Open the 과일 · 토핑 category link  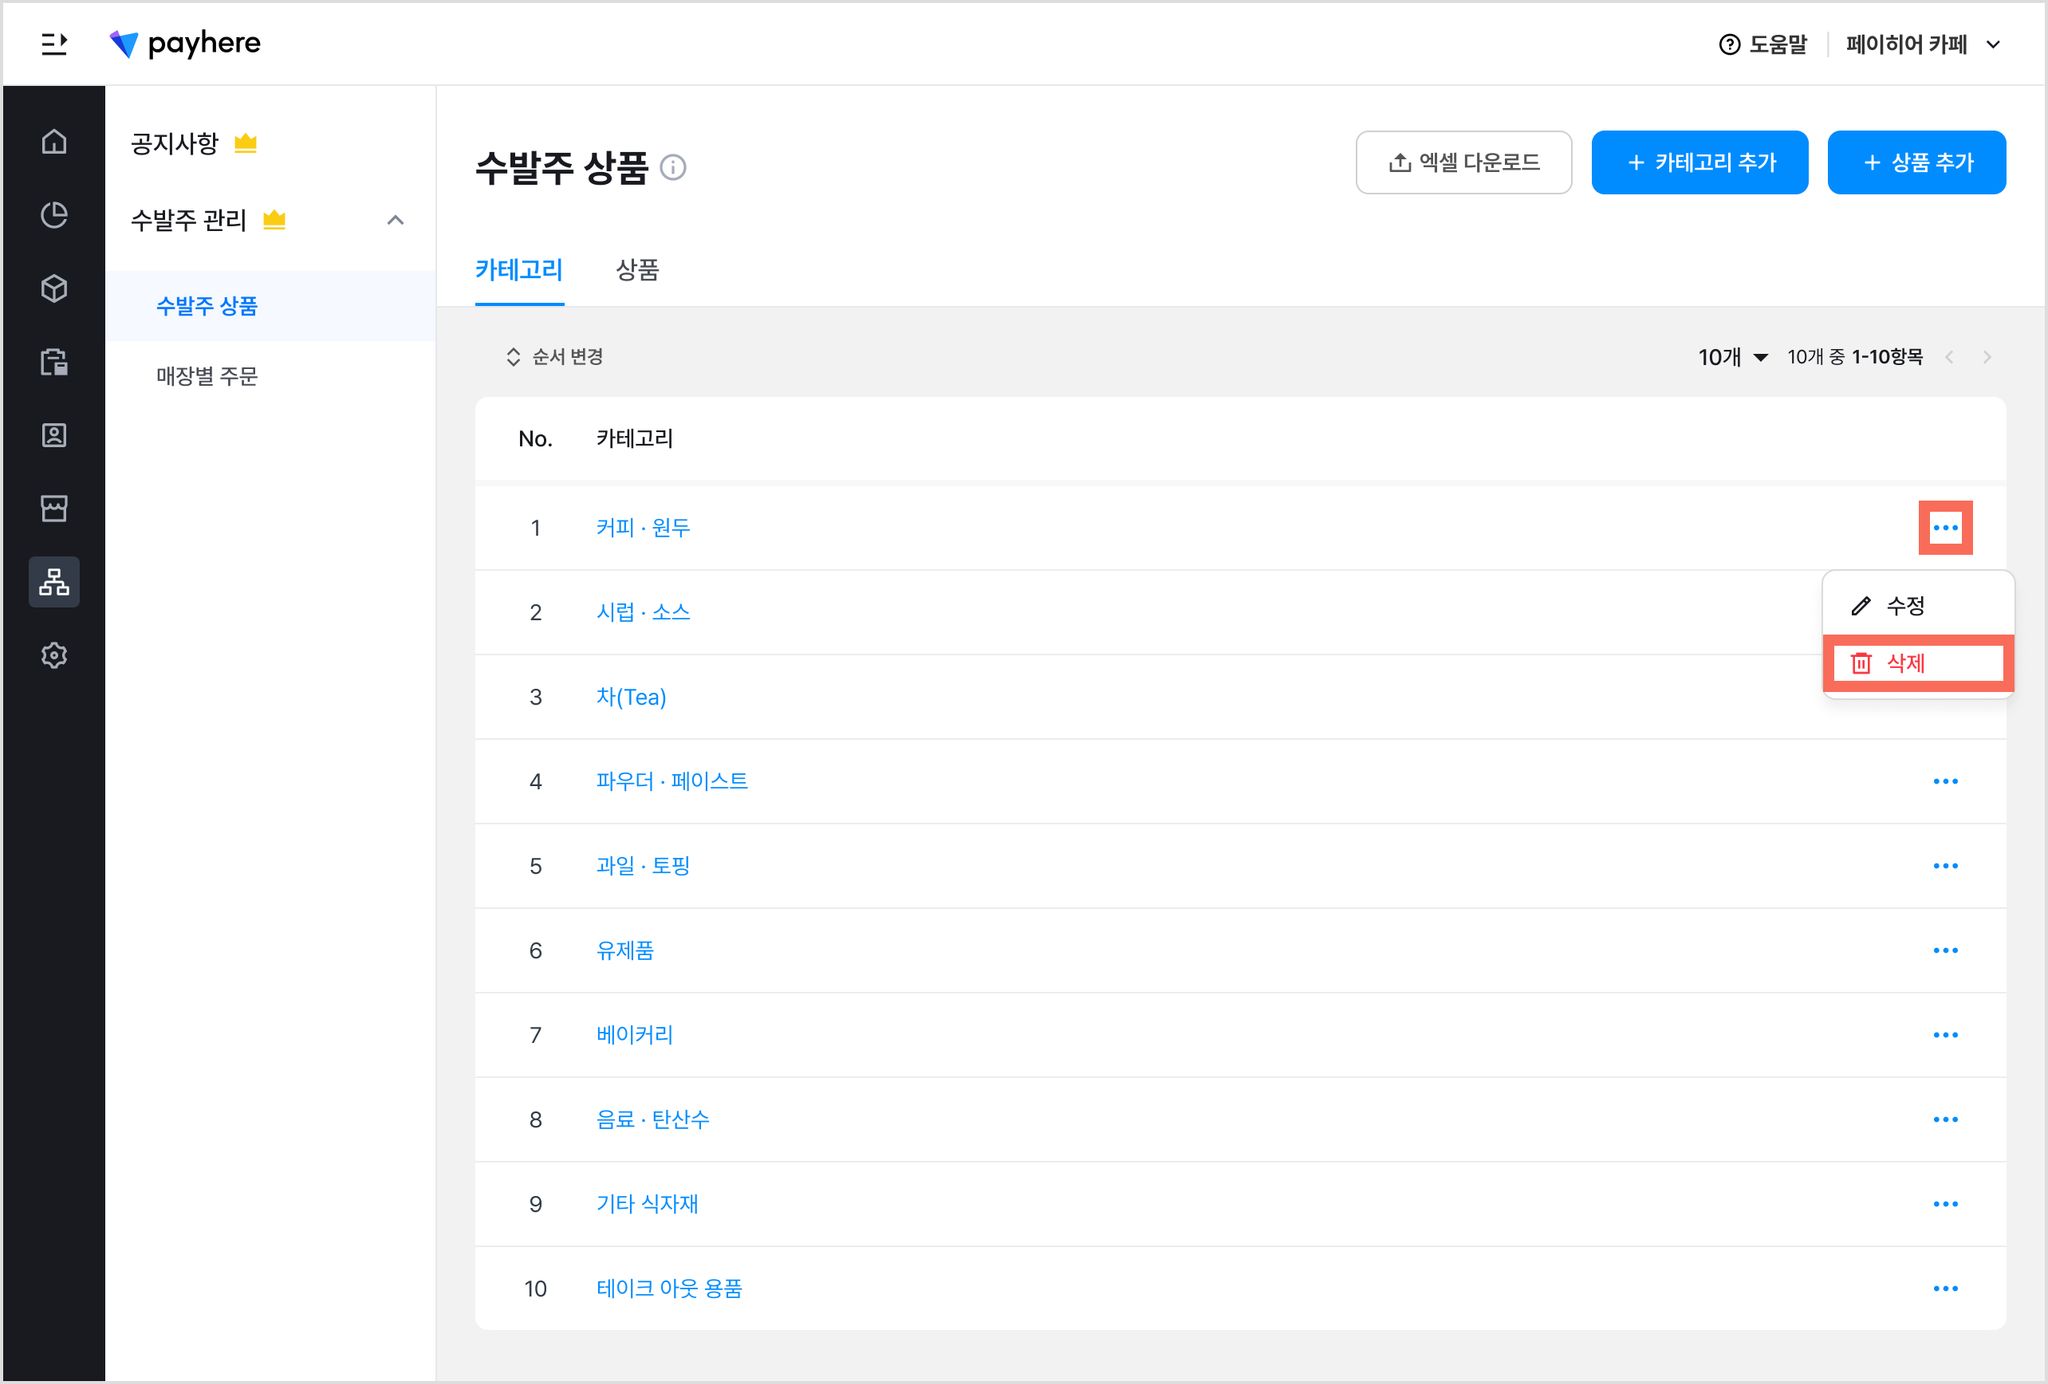[x=643, y=866]
